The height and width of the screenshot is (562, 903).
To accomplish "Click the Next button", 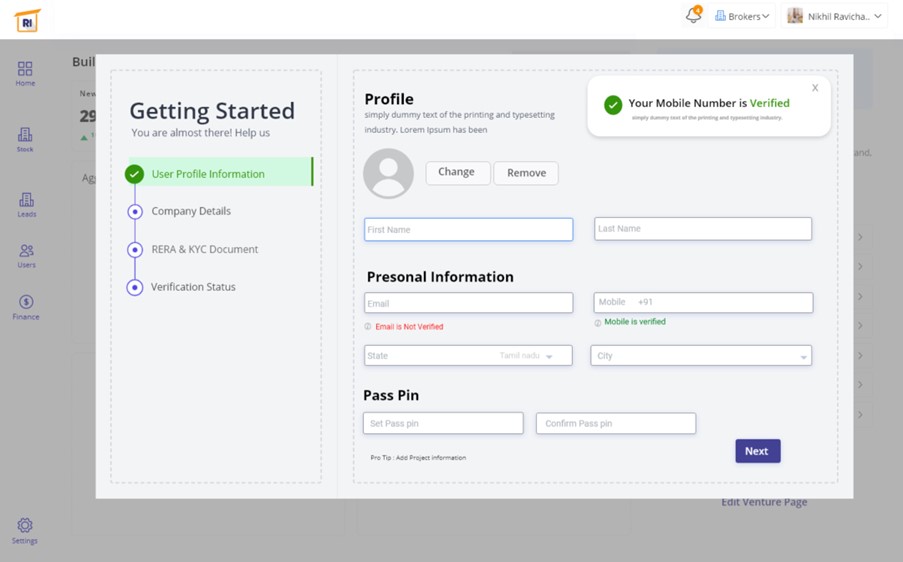I will tap(757, 451).
